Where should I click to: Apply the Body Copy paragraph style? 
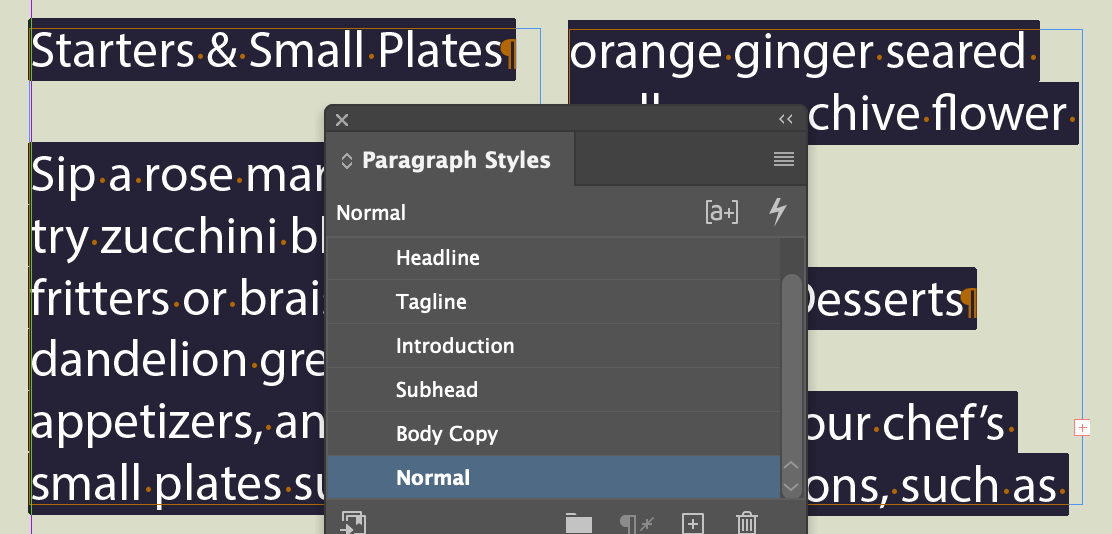(x=553, y=433)
